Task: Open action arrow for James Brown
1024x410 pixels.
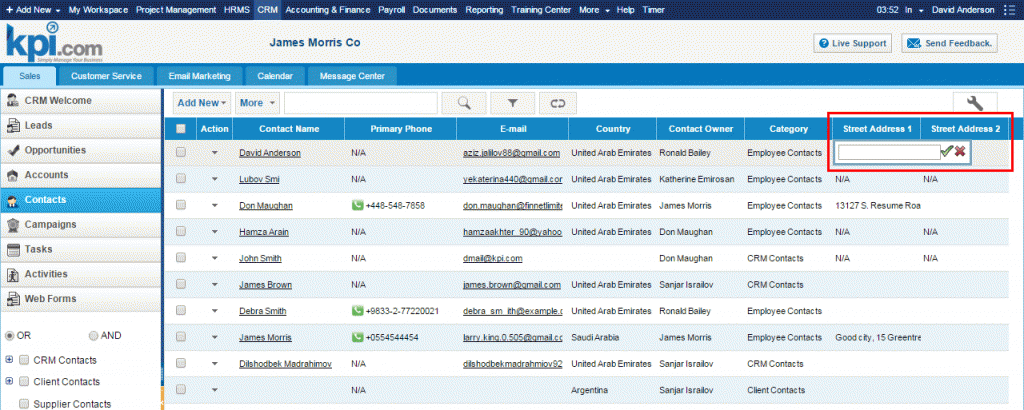Action: pos(215,285)
